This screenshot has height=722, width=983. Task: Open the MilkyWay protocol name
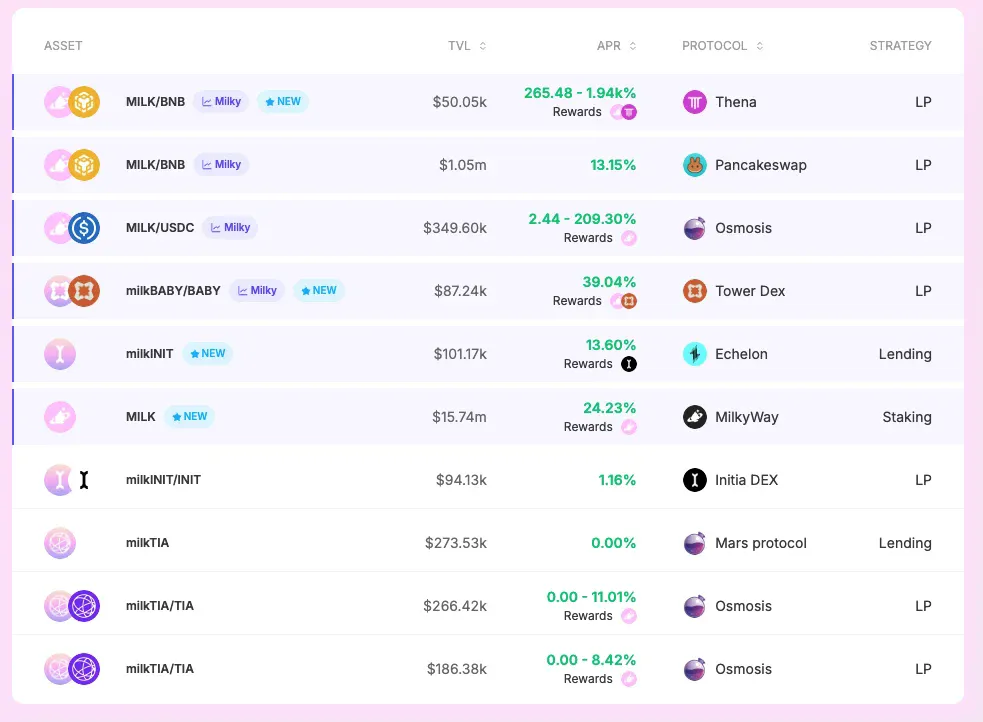point(747,417)
